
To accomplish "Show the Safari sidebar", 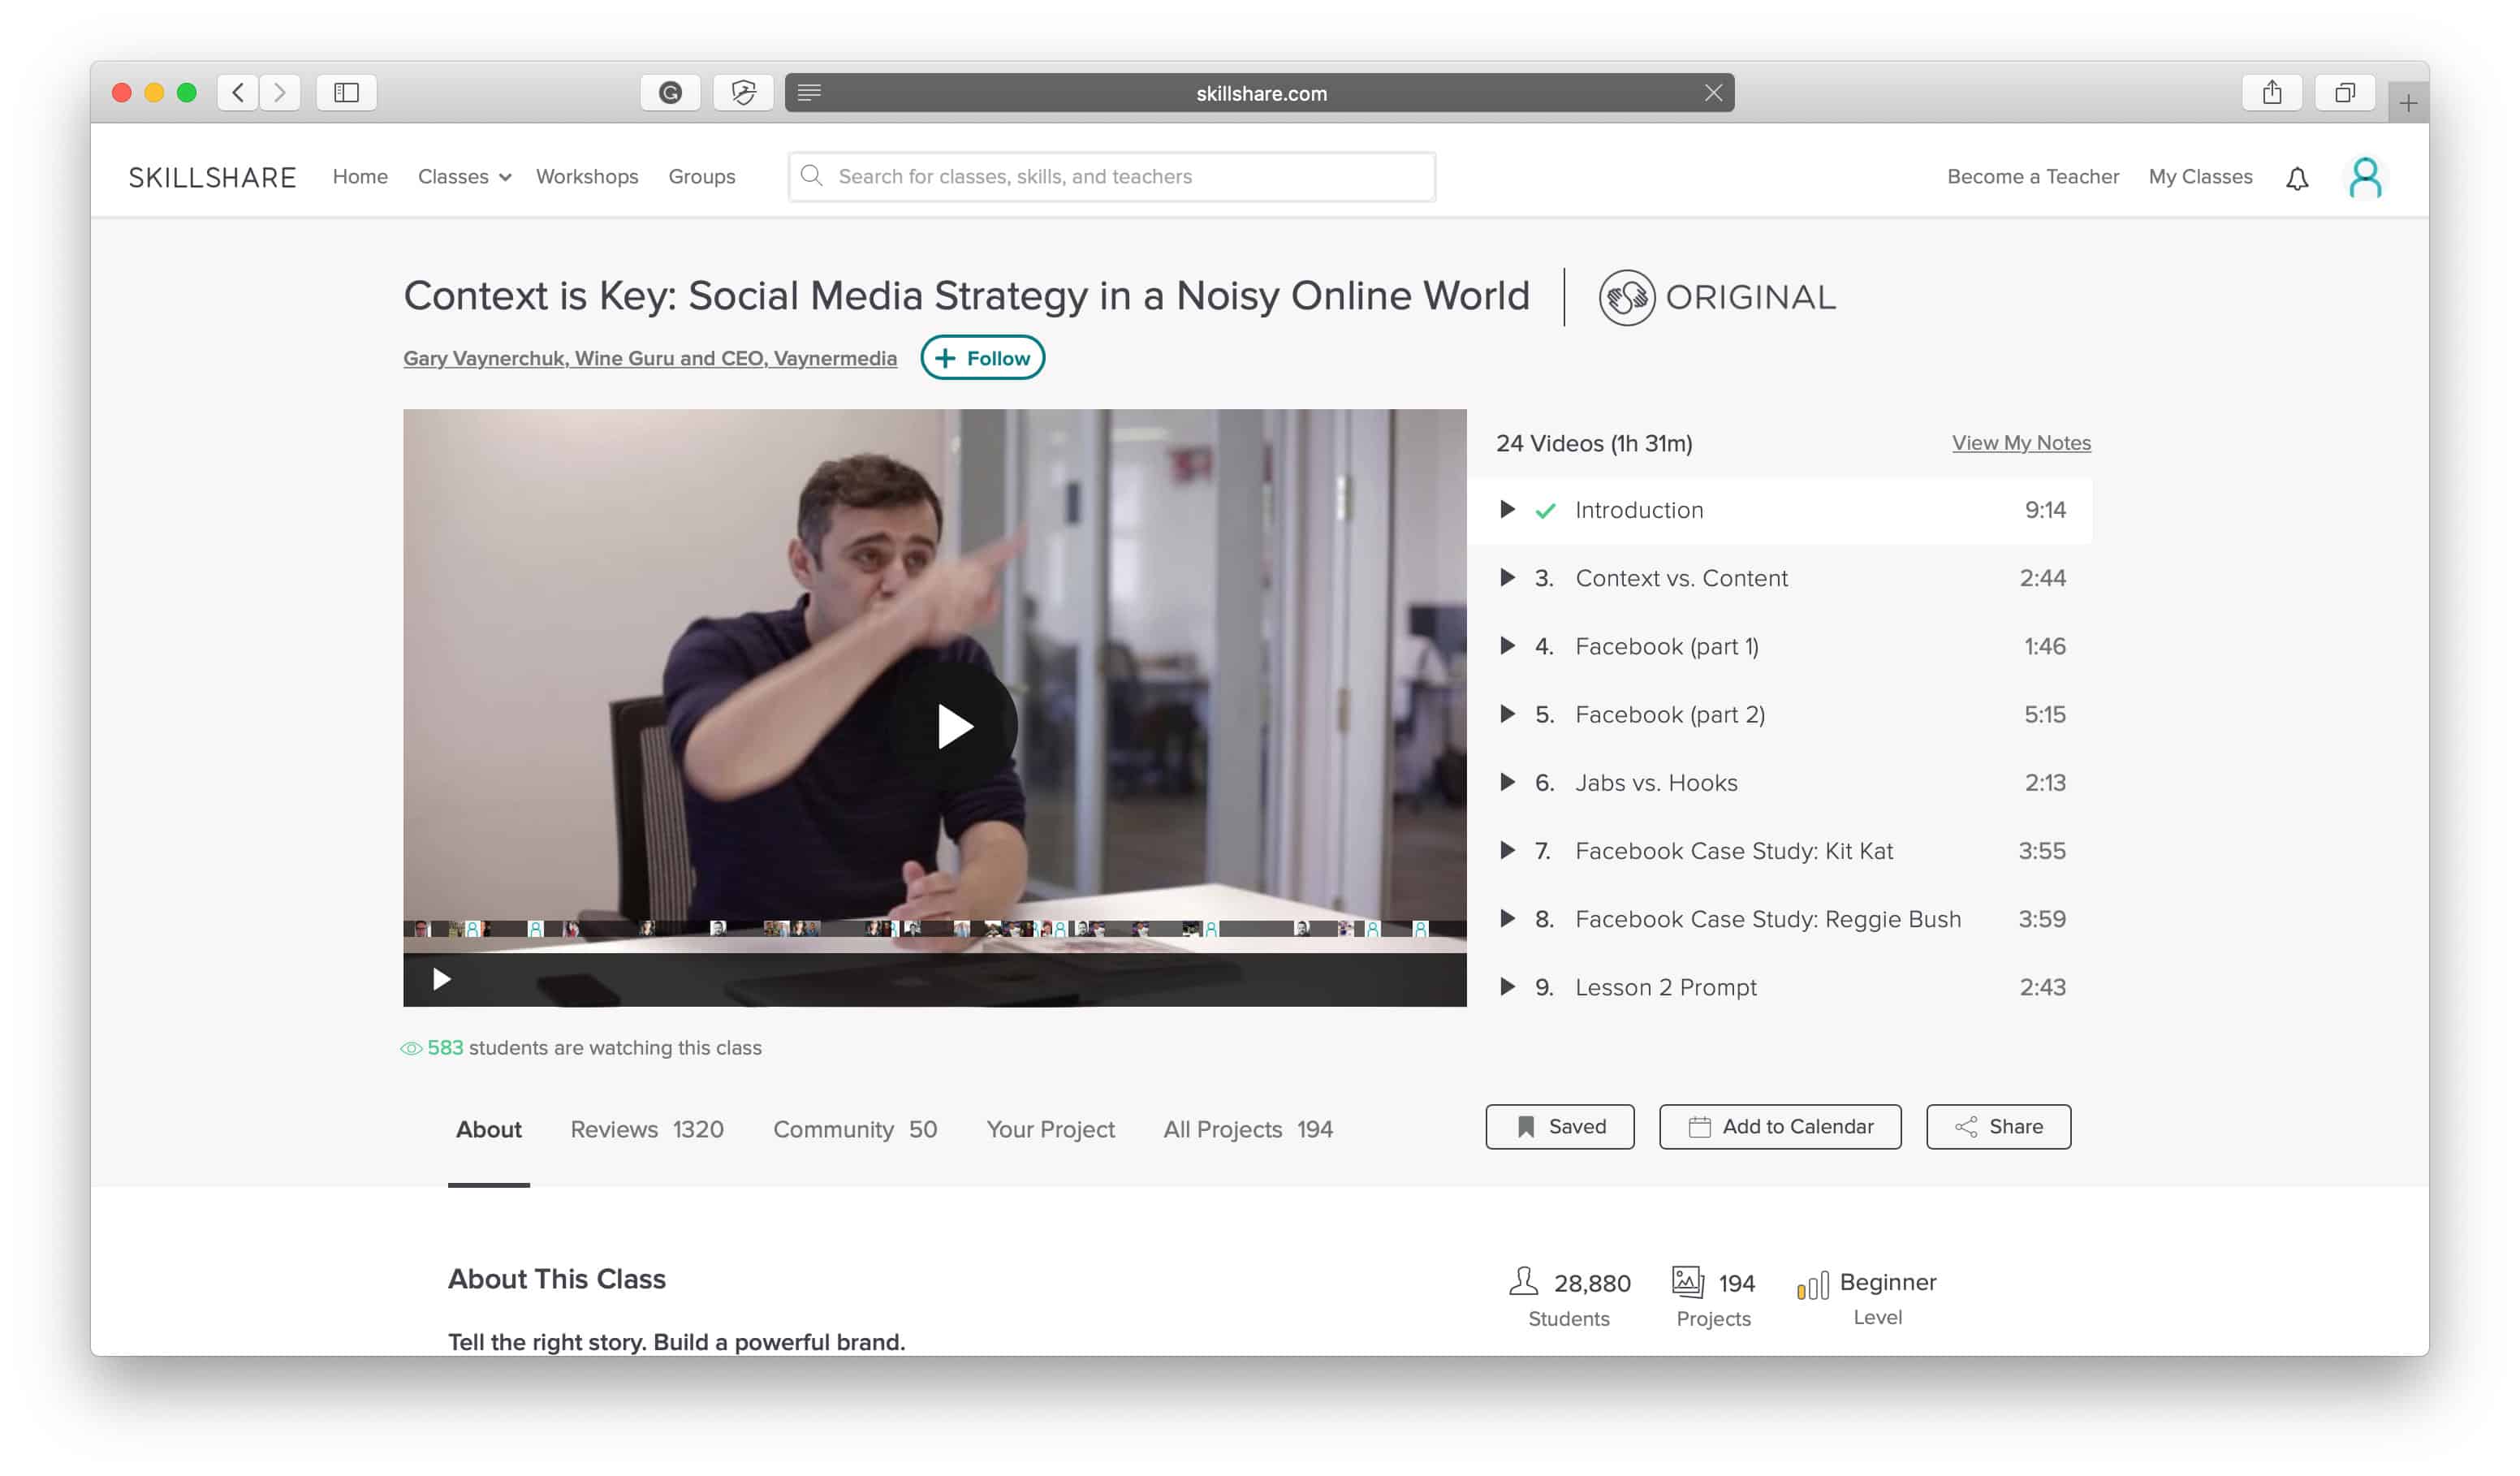I will tap(346, 93).
